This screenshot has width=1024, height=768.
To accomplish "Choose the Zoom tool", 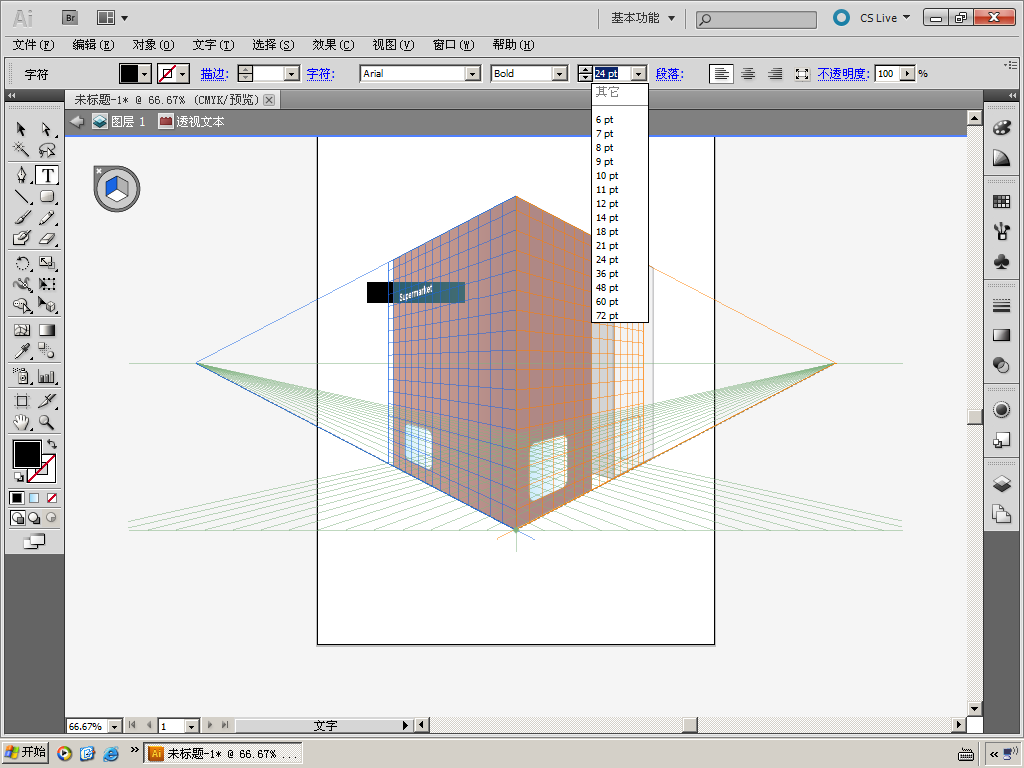I will pos(47,422).
